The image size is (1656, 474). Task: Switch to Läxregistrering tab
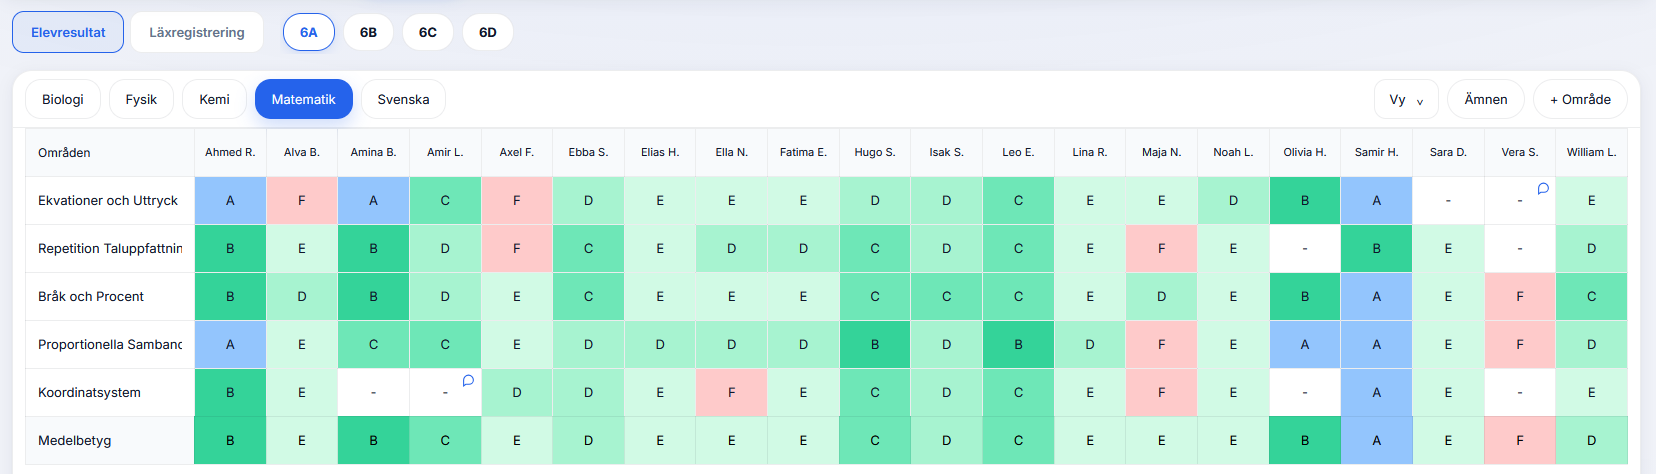(x=197, y=32)
